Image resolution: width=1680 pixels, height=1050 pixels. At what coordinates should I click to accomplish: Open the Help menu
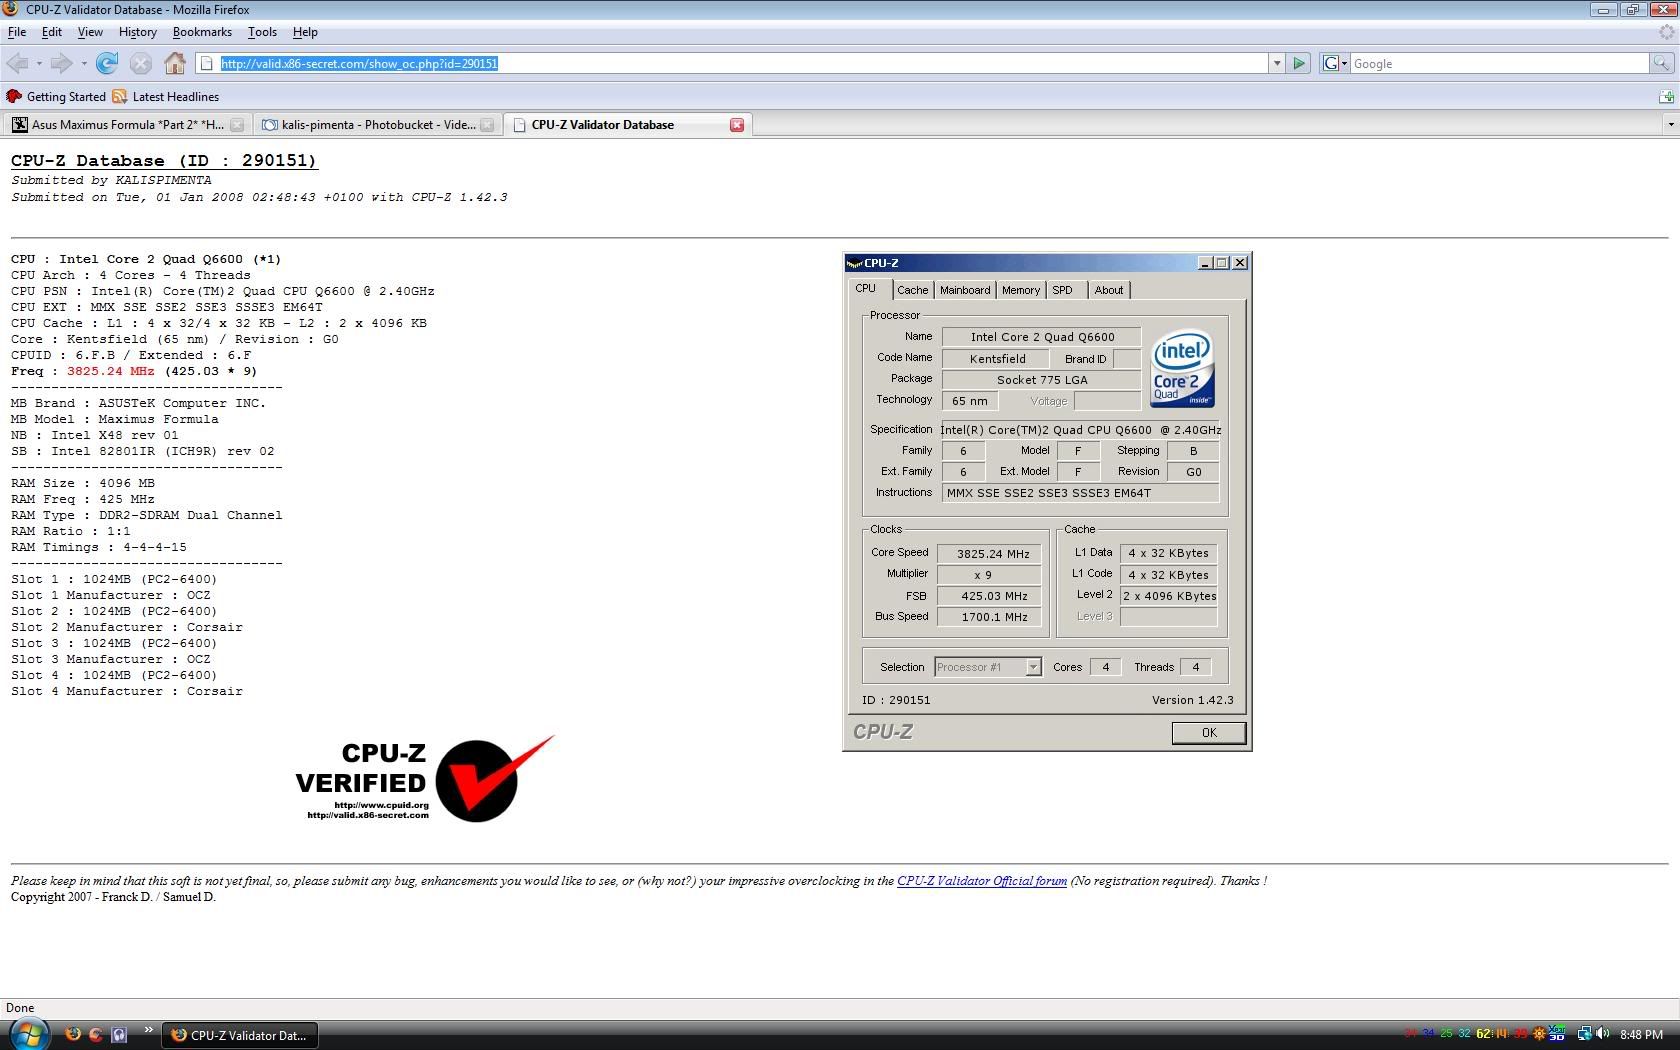[x=305, y=32]
